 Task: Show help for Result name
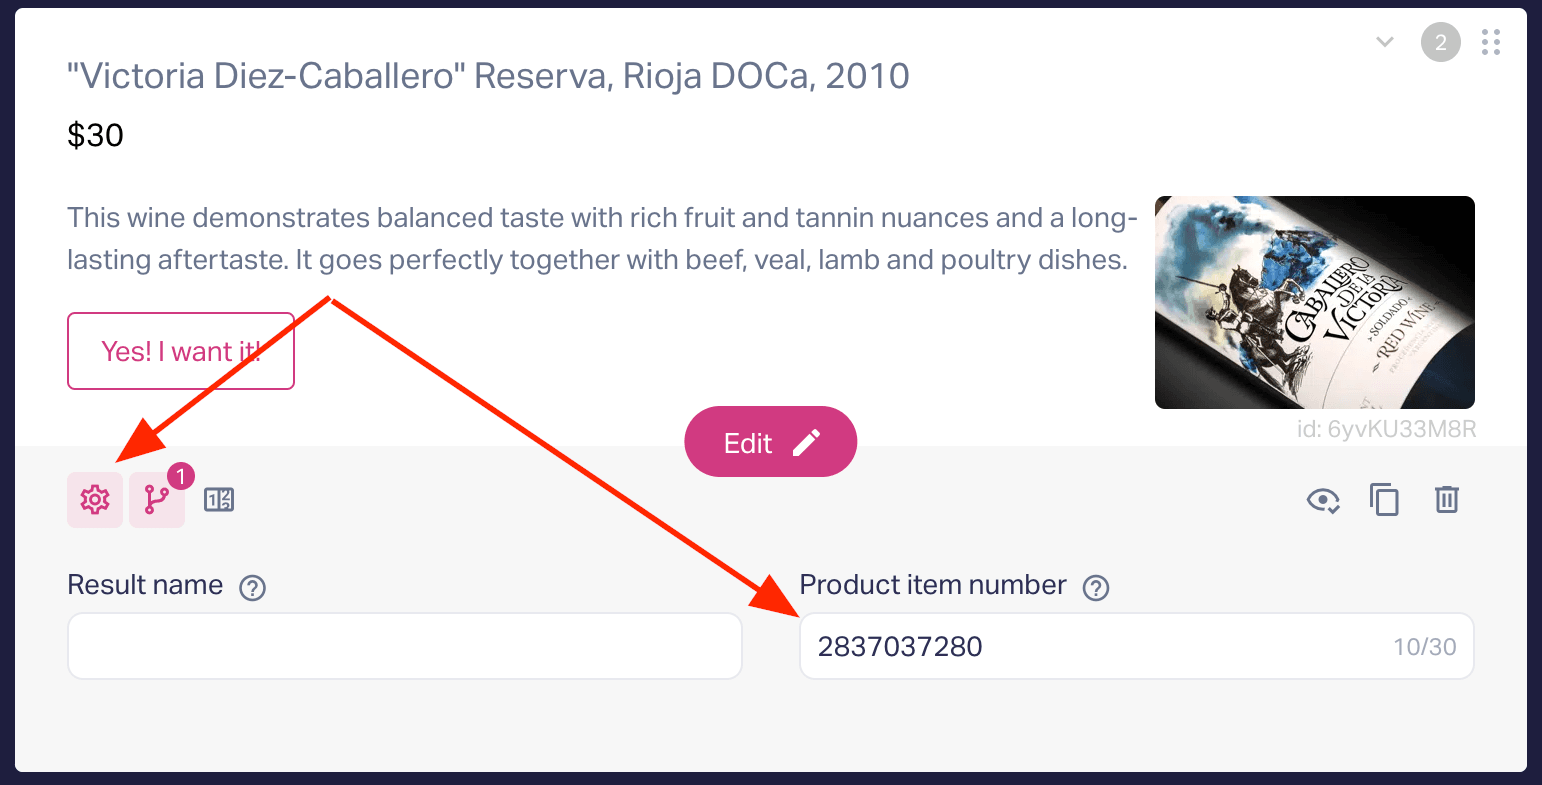coord(253,588)
